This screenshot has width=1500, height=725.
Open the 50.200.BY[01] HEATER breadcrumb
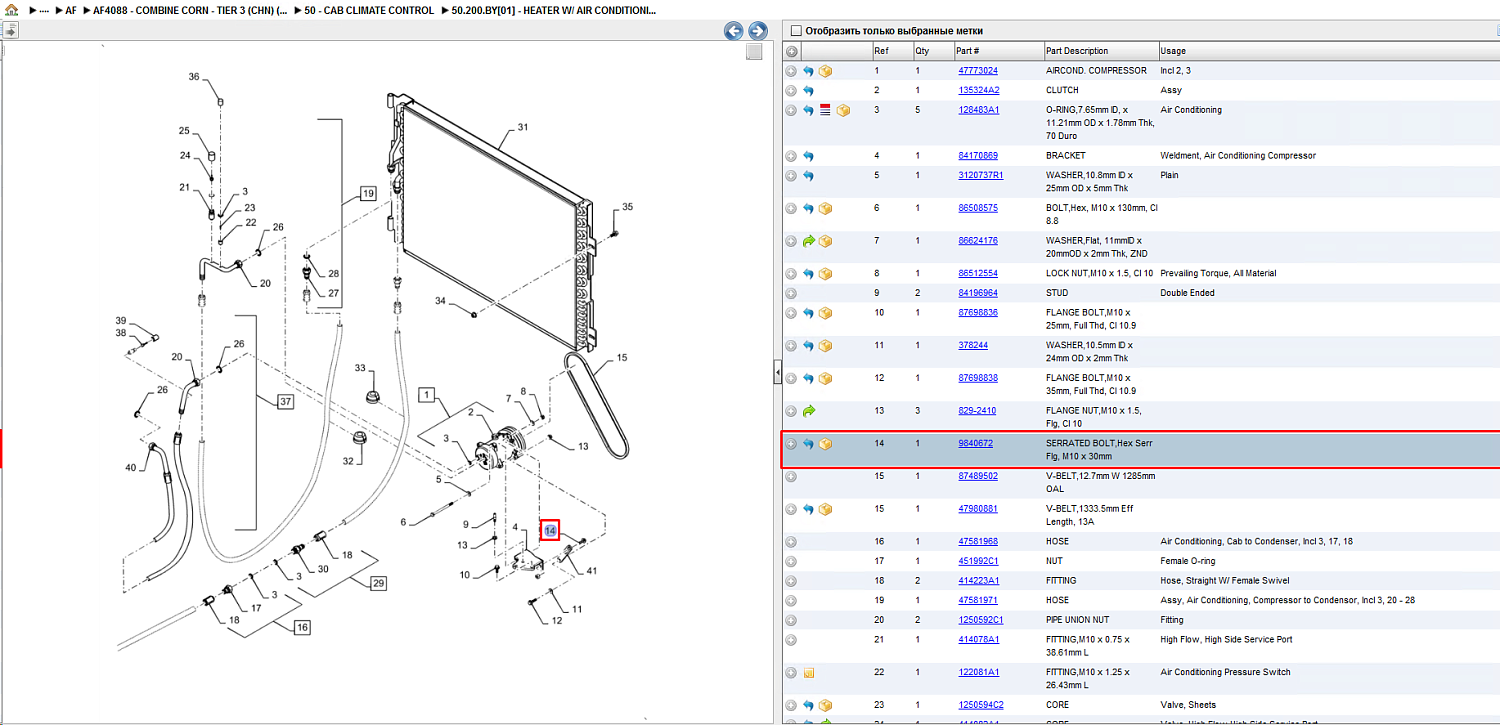click(554, 10)
